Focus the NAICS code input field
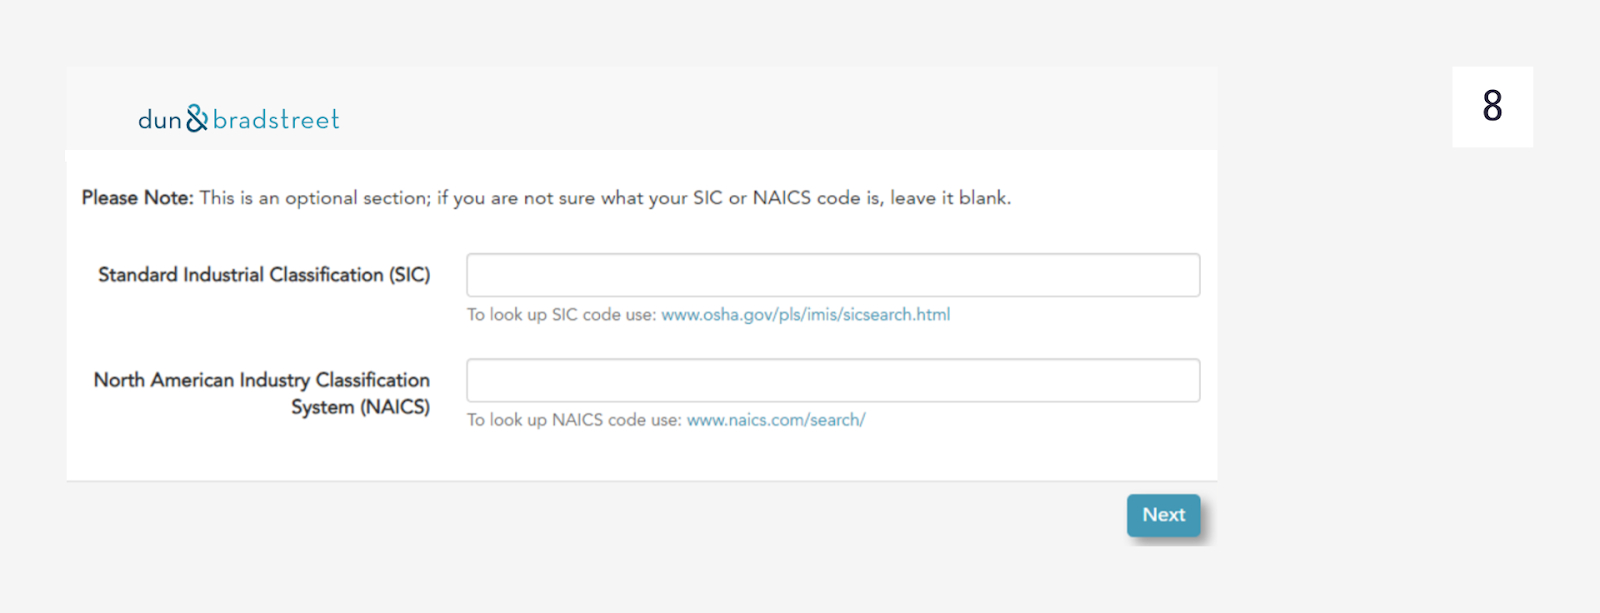The width and height of the screenshot is (1600, 613). (832, 380)
